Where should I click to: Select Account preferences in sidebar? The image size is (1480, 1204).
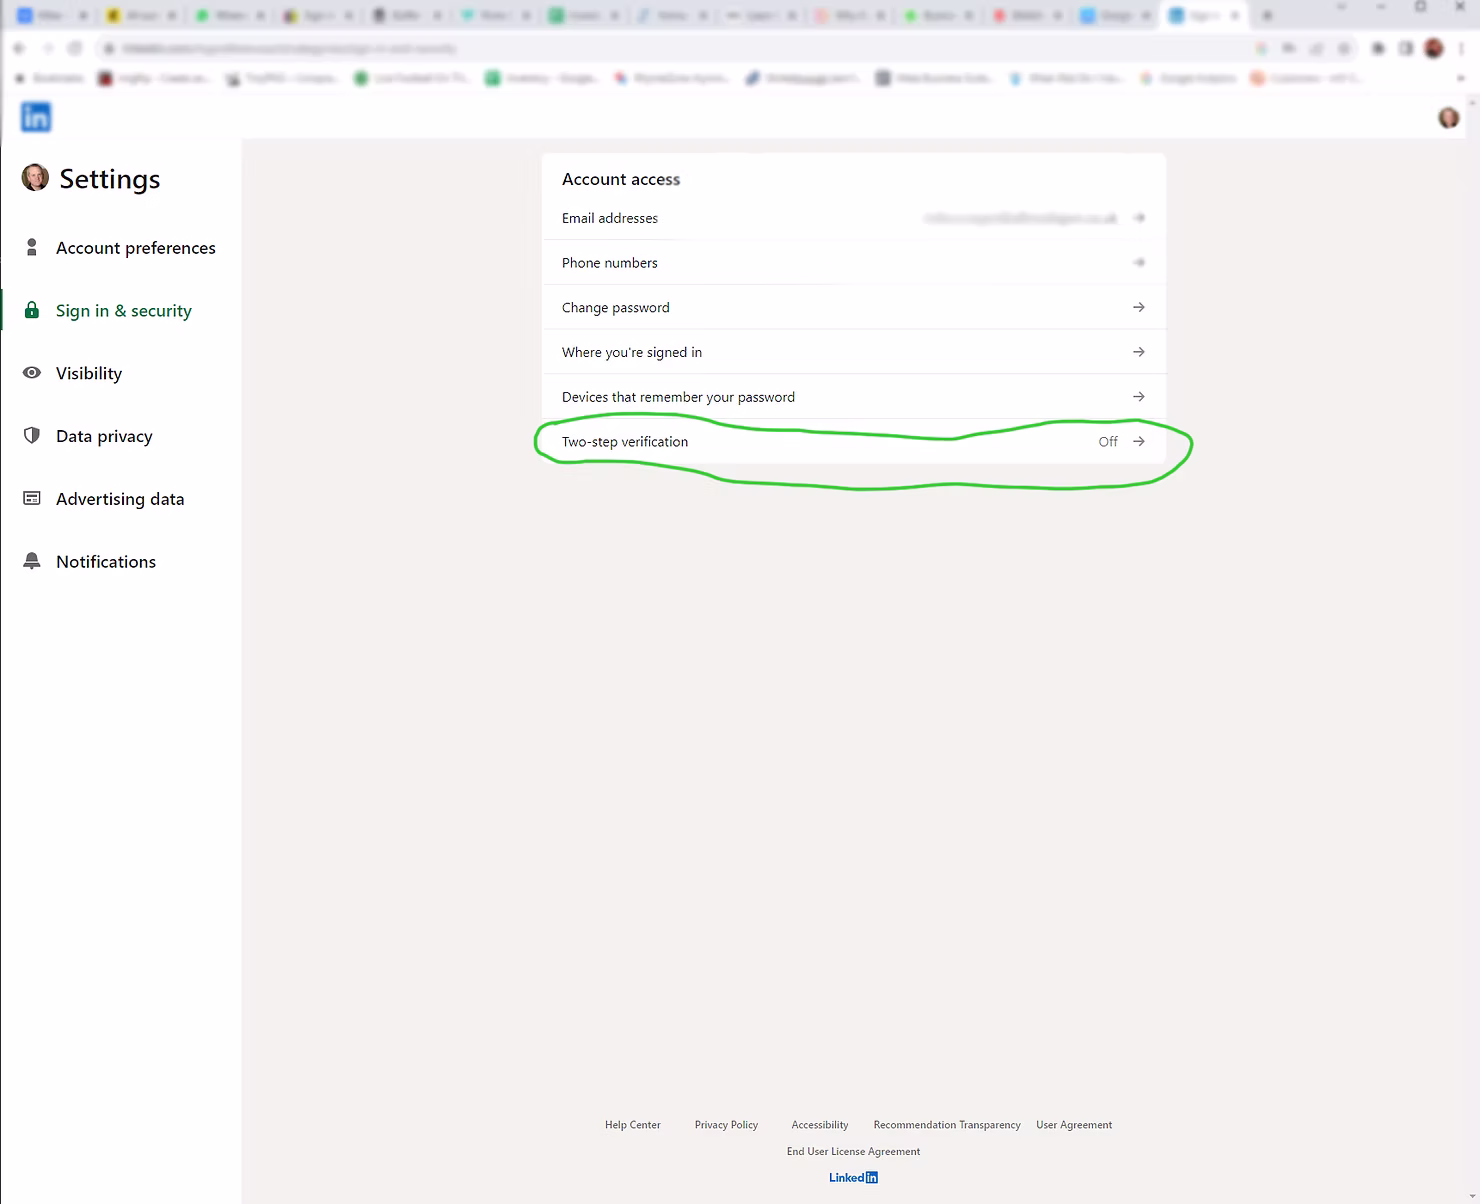[135, 248]
